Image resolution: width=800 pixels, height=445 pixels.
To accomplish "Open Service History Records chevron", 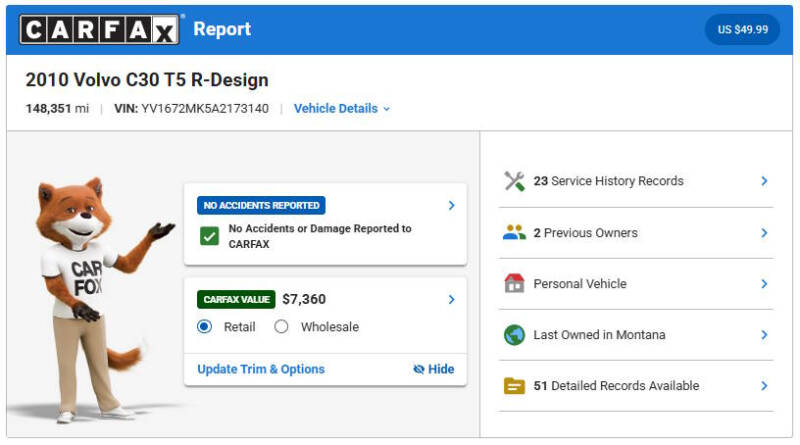I will click(x=764, y=181).
